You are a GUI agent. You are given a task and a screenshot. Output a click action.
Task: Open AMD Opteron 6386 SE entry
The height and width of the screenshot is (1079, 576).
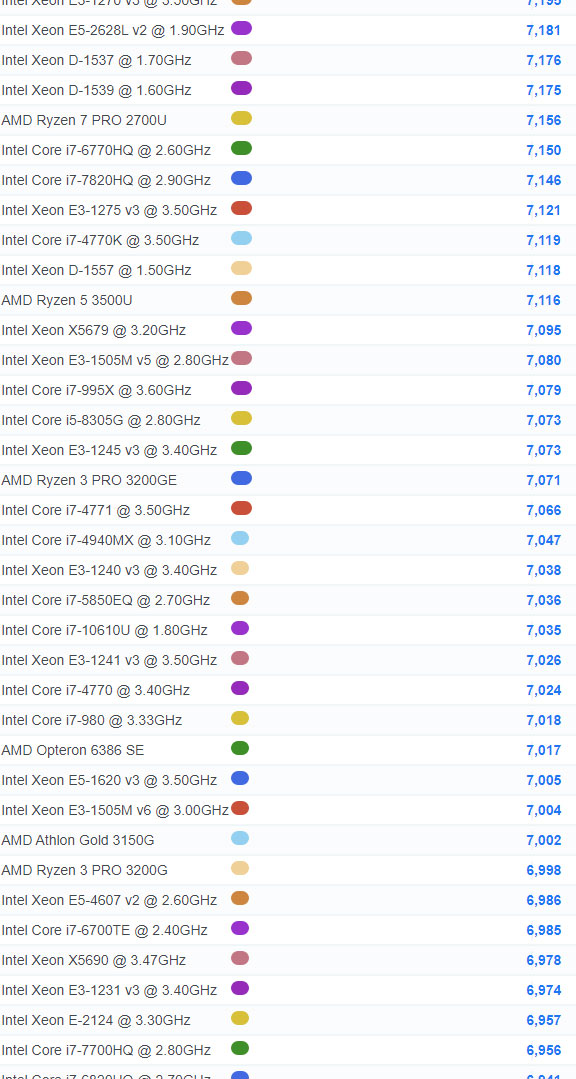tap(73, 751)
